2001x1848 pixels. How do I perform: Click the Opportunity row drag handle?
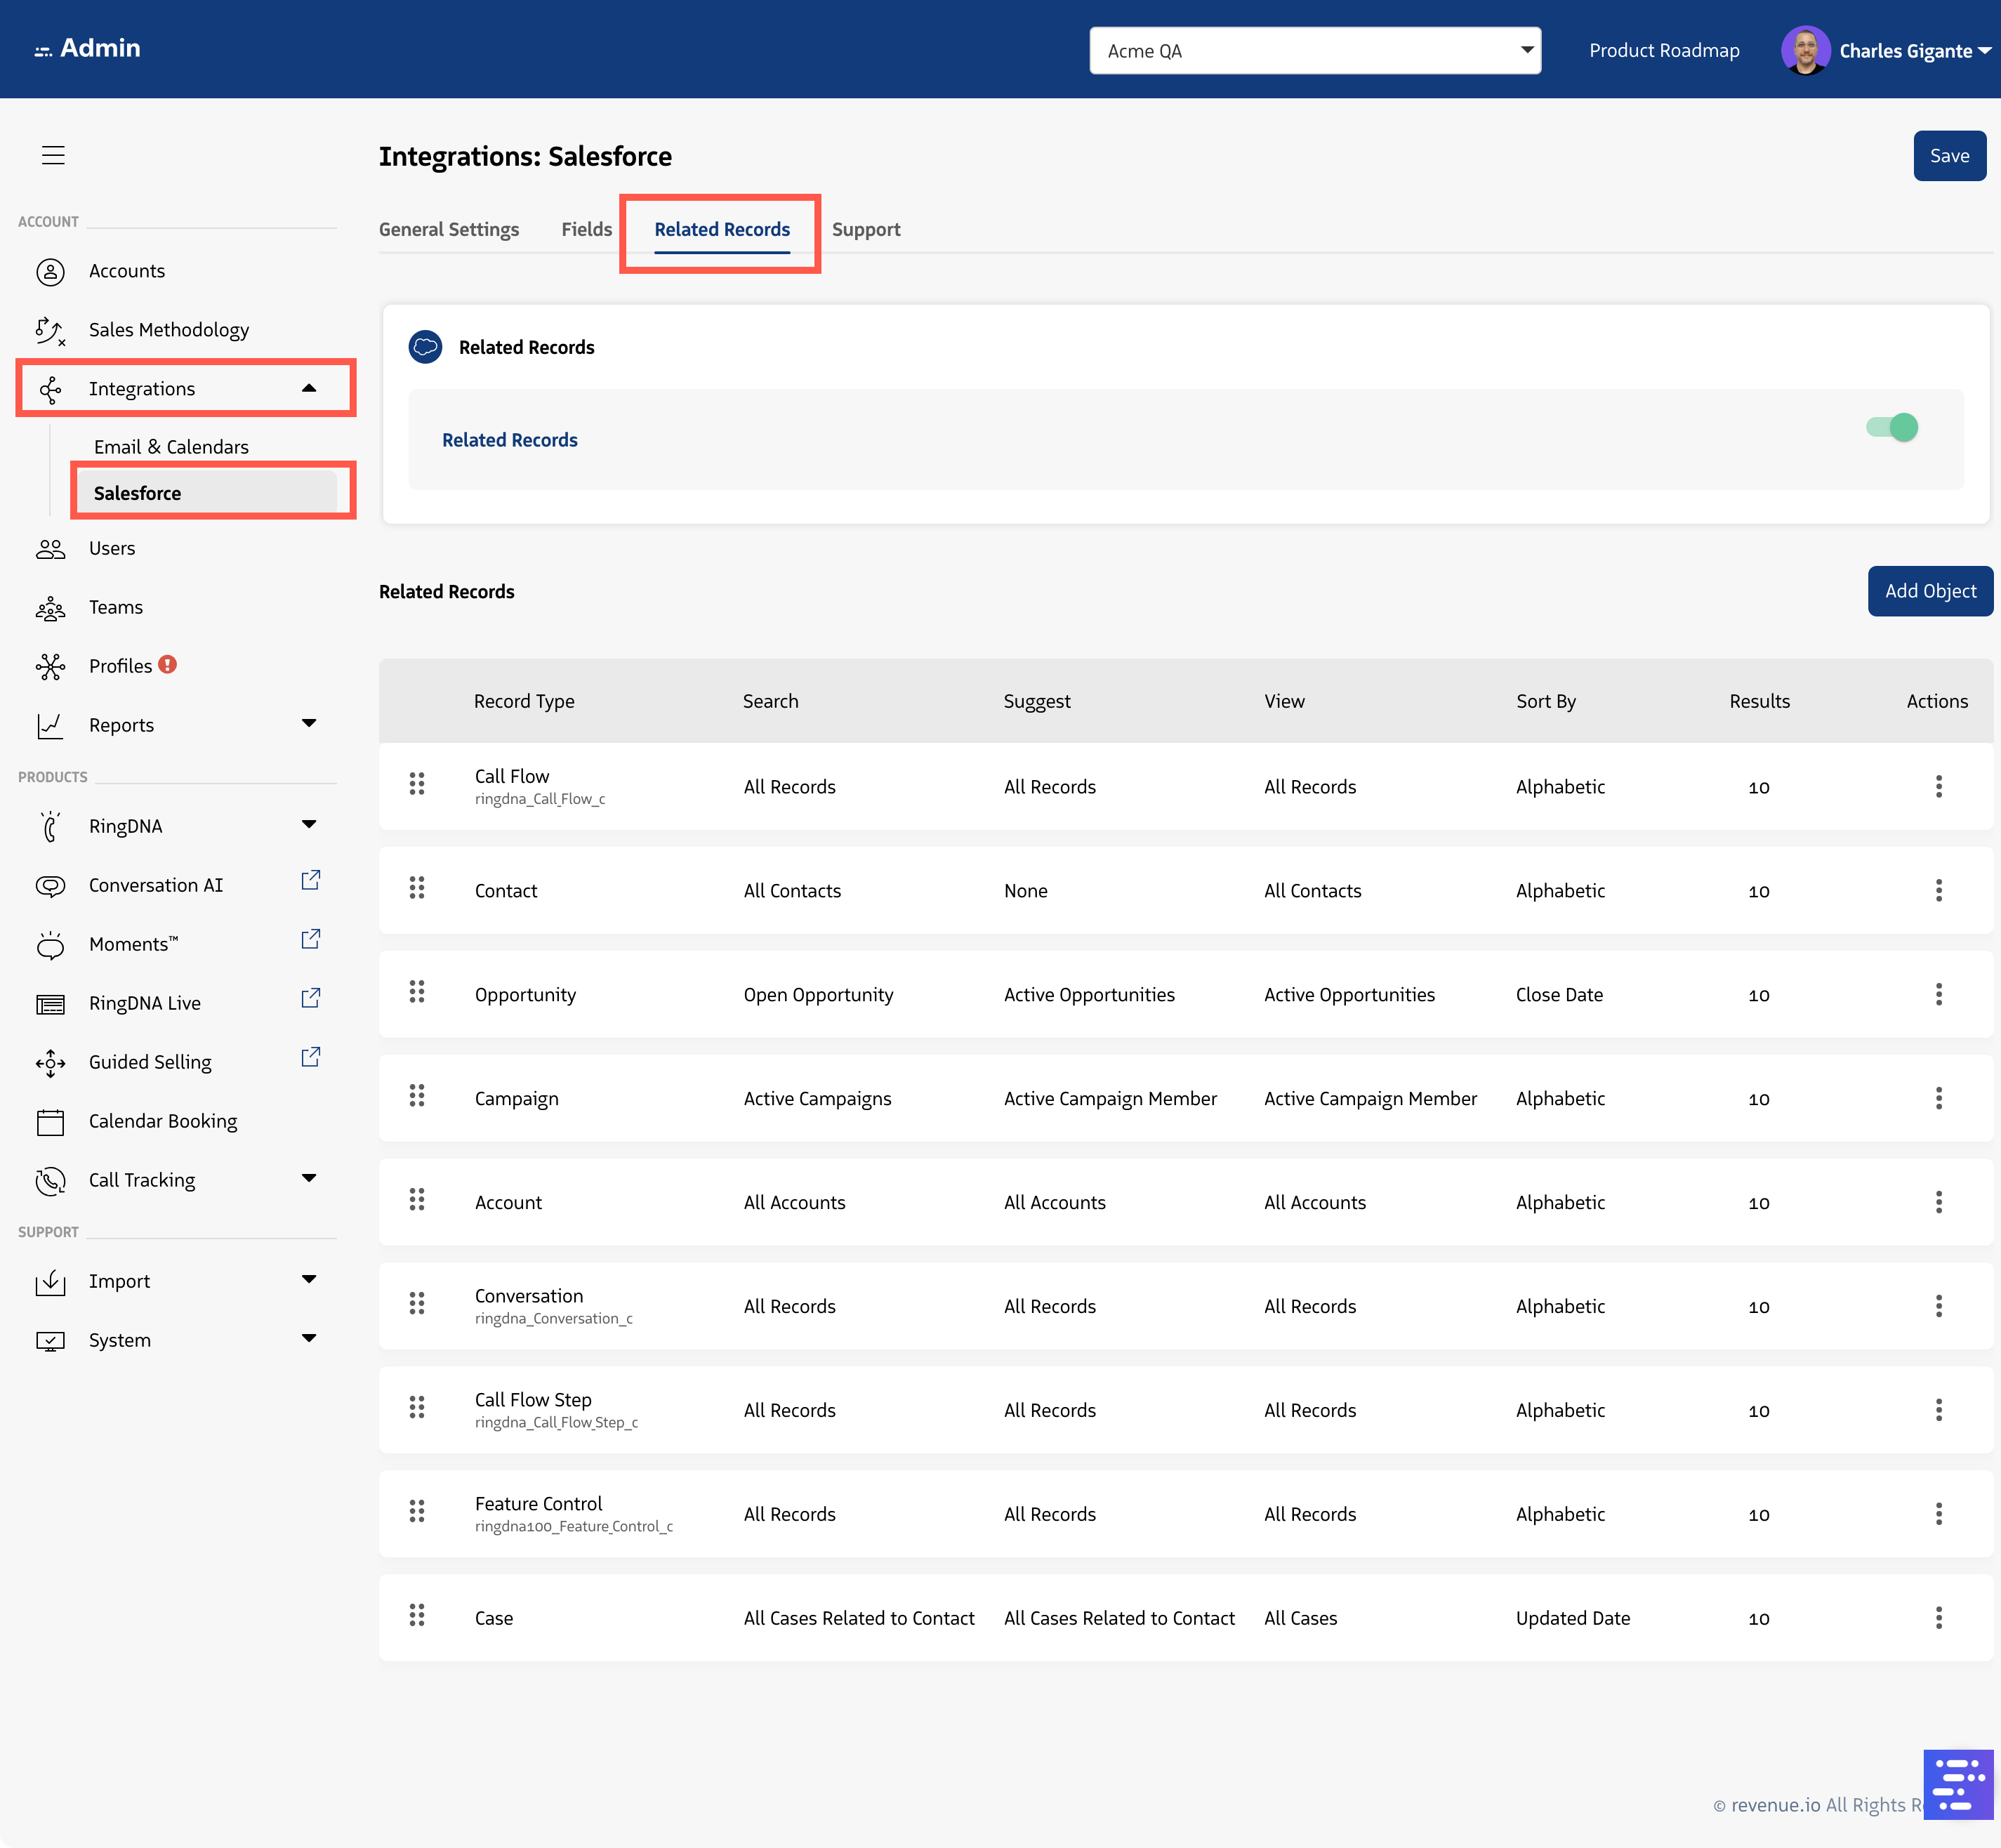click(417, 993)
